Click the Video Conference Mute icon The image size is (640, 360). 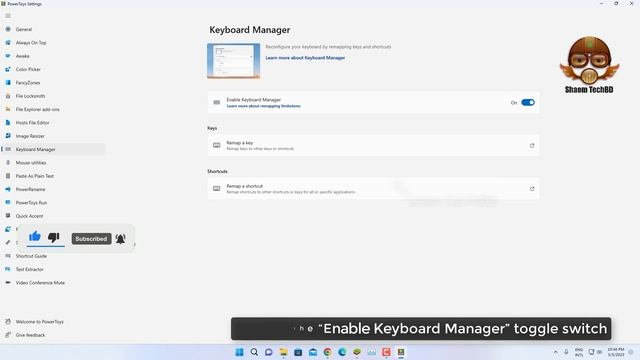click(x=8, y=282)
